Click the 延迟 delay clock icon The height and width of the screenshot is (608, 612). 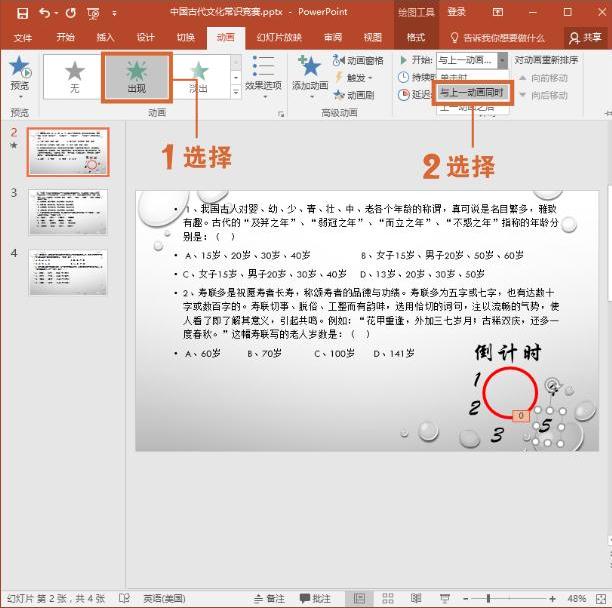[403, 94]
